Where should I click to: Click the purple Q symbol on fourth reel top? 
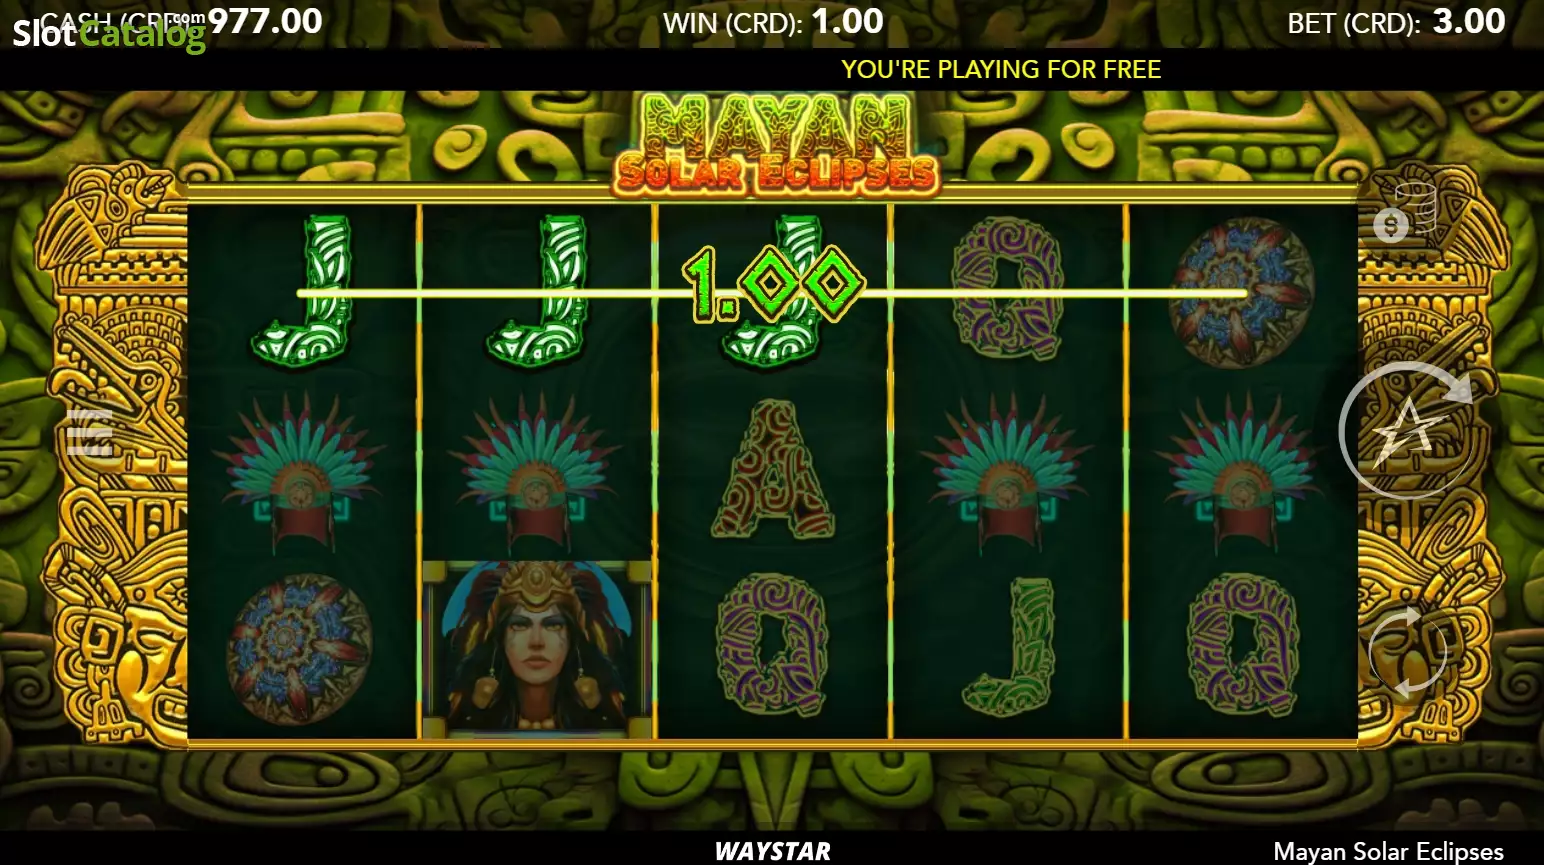(x=1008, y=290)
